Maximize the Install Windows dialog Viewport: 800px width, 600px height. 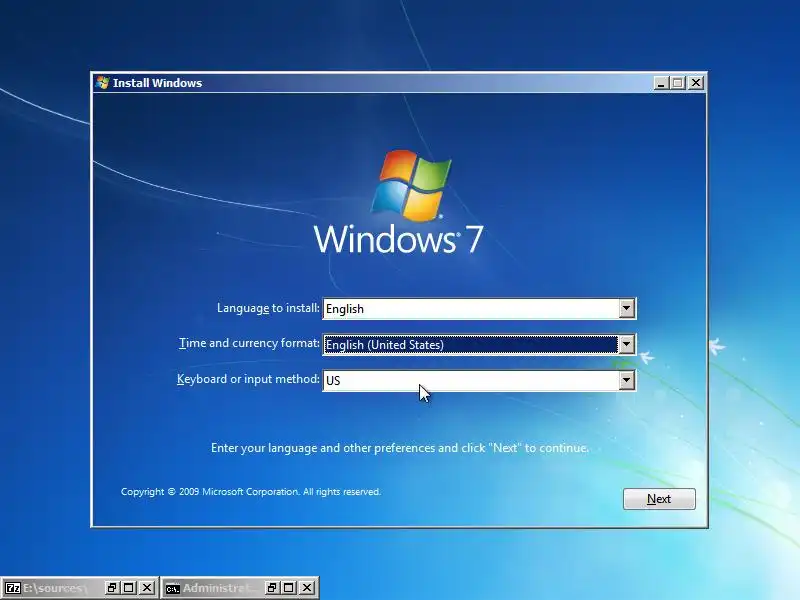pyautogui.click(x=678, y=83)
